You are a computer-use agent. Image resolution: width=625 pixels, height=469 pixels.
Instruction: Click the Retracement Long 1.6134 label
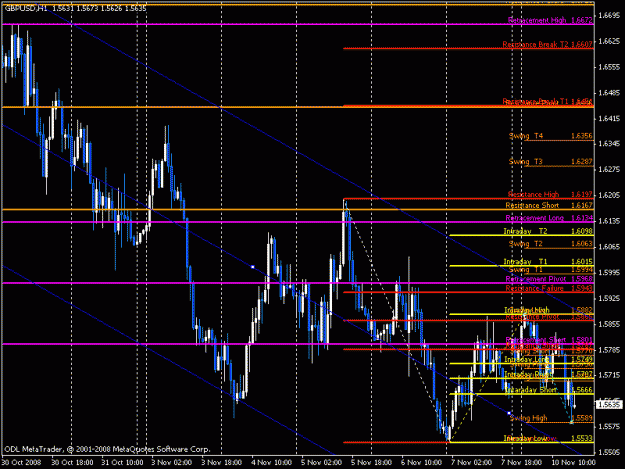(549, 218)
